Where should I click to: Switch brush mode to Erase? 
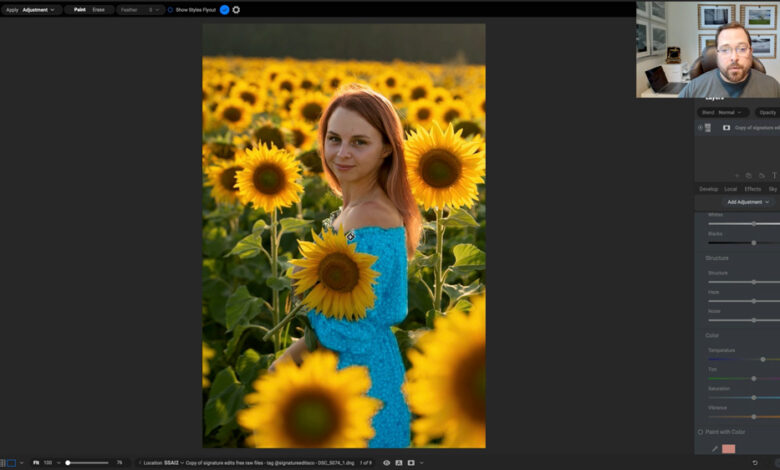[98, 10]
